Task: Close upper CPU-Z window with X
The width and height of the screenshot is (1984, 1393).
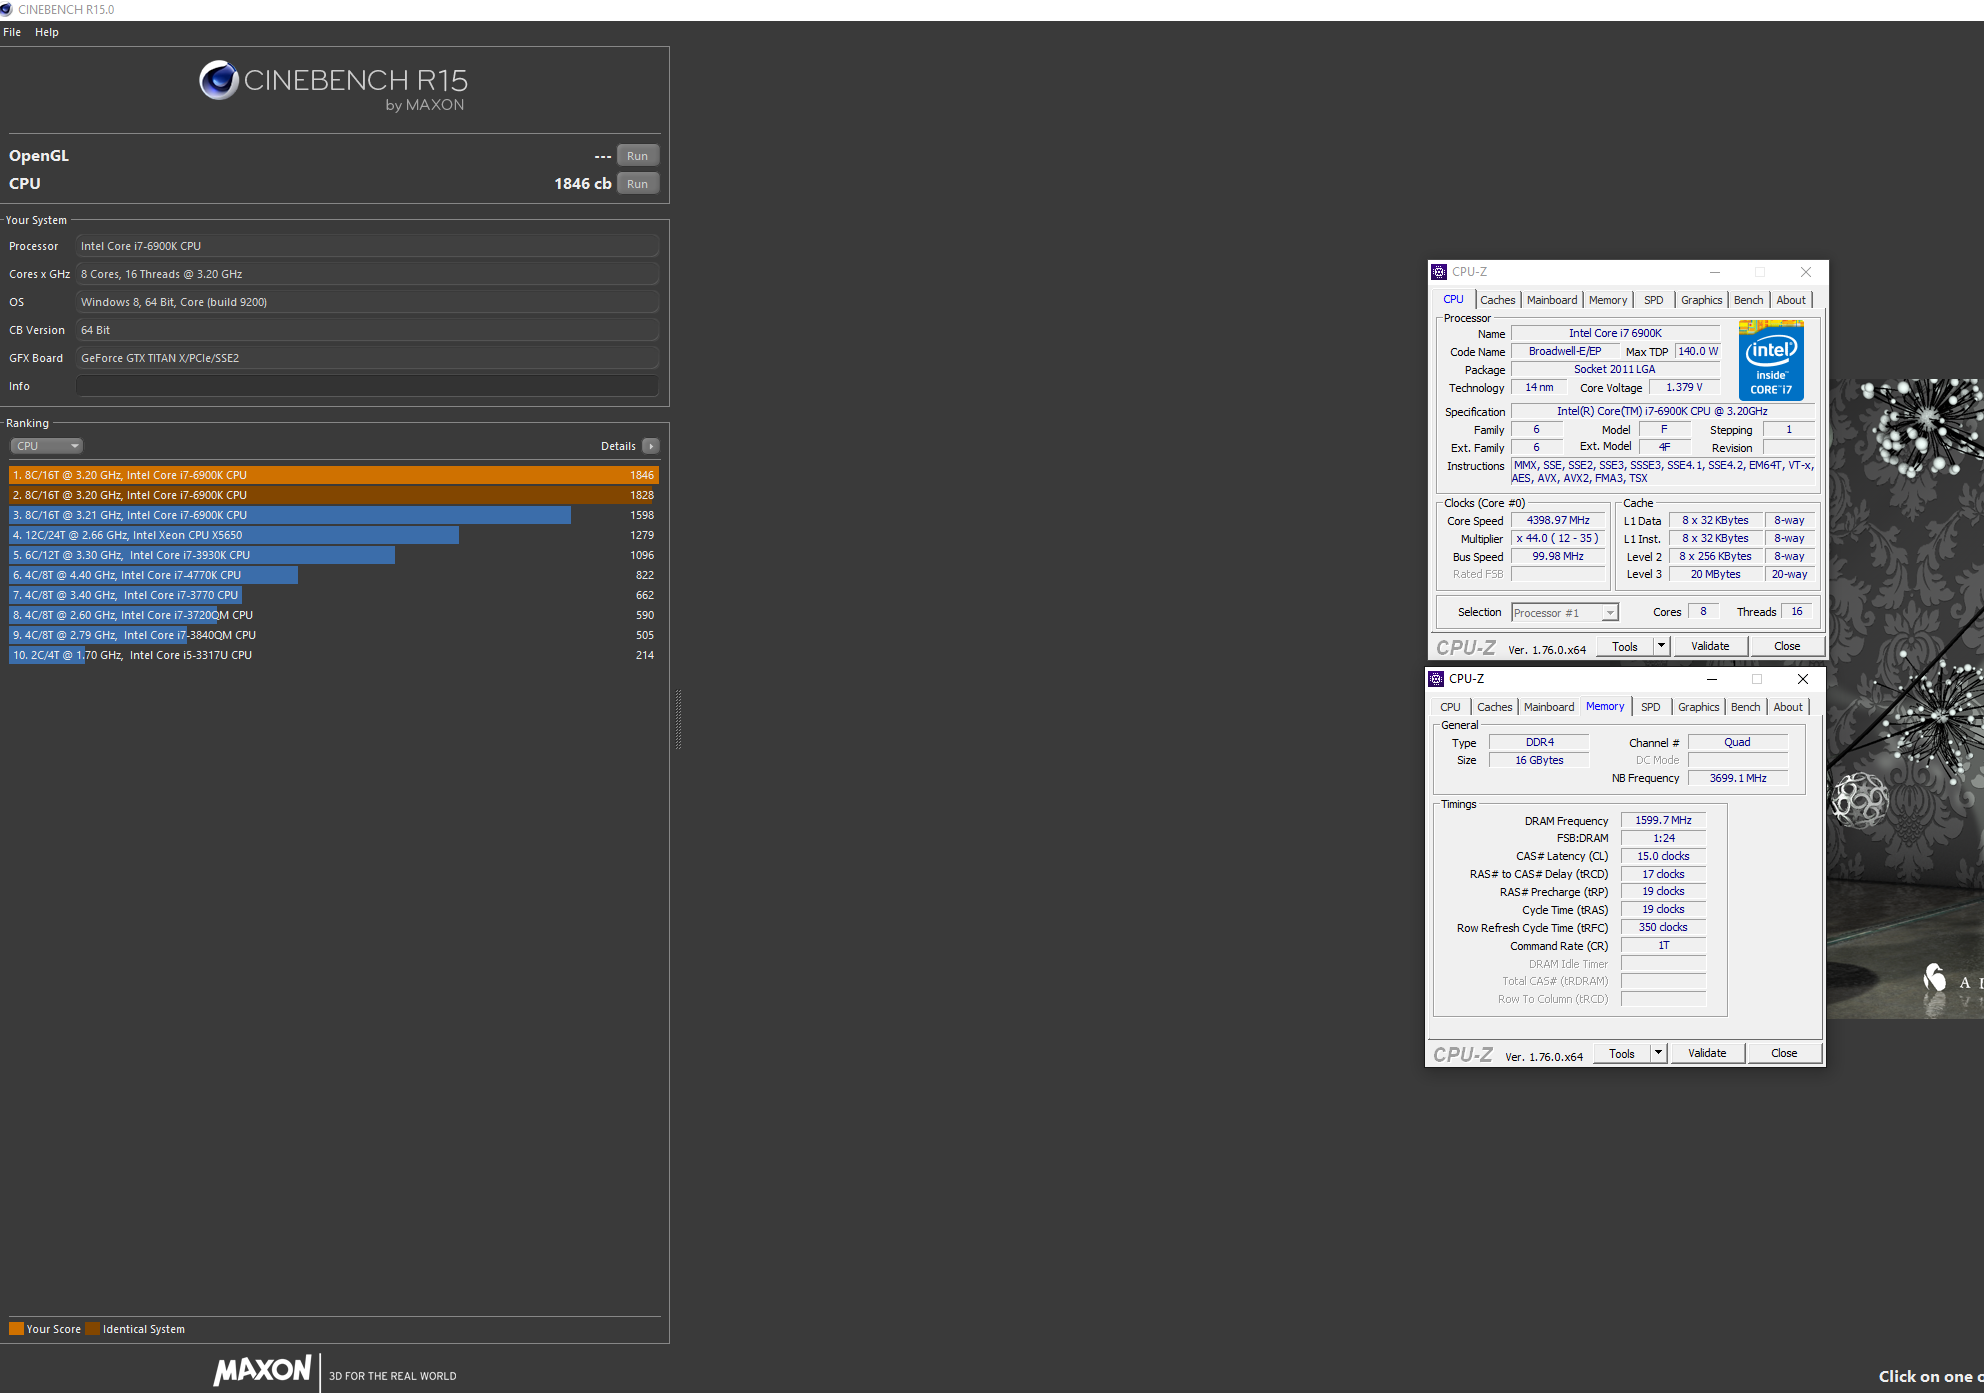Action: click(1806, 272)
